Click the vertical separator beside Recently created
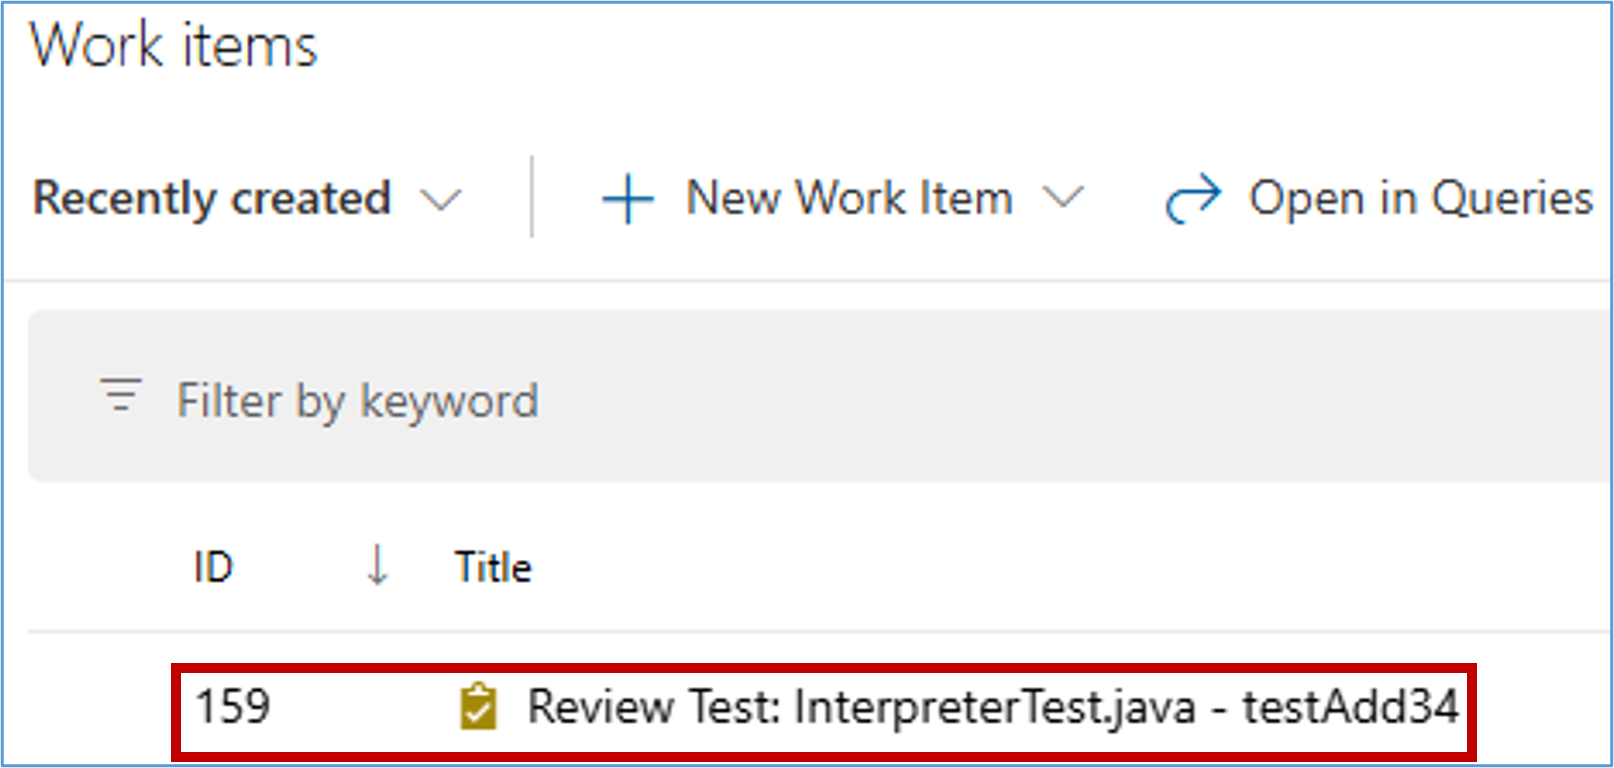Screen dimensions: 1614x768 click(x=532, y=197)
